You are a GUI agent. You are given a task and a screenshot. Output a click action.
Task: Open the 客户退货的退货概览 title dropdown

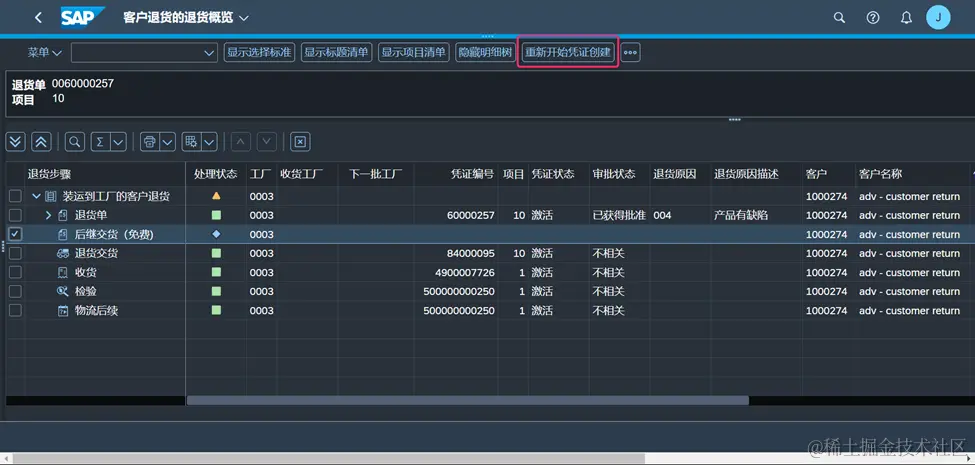pos(244,18)
